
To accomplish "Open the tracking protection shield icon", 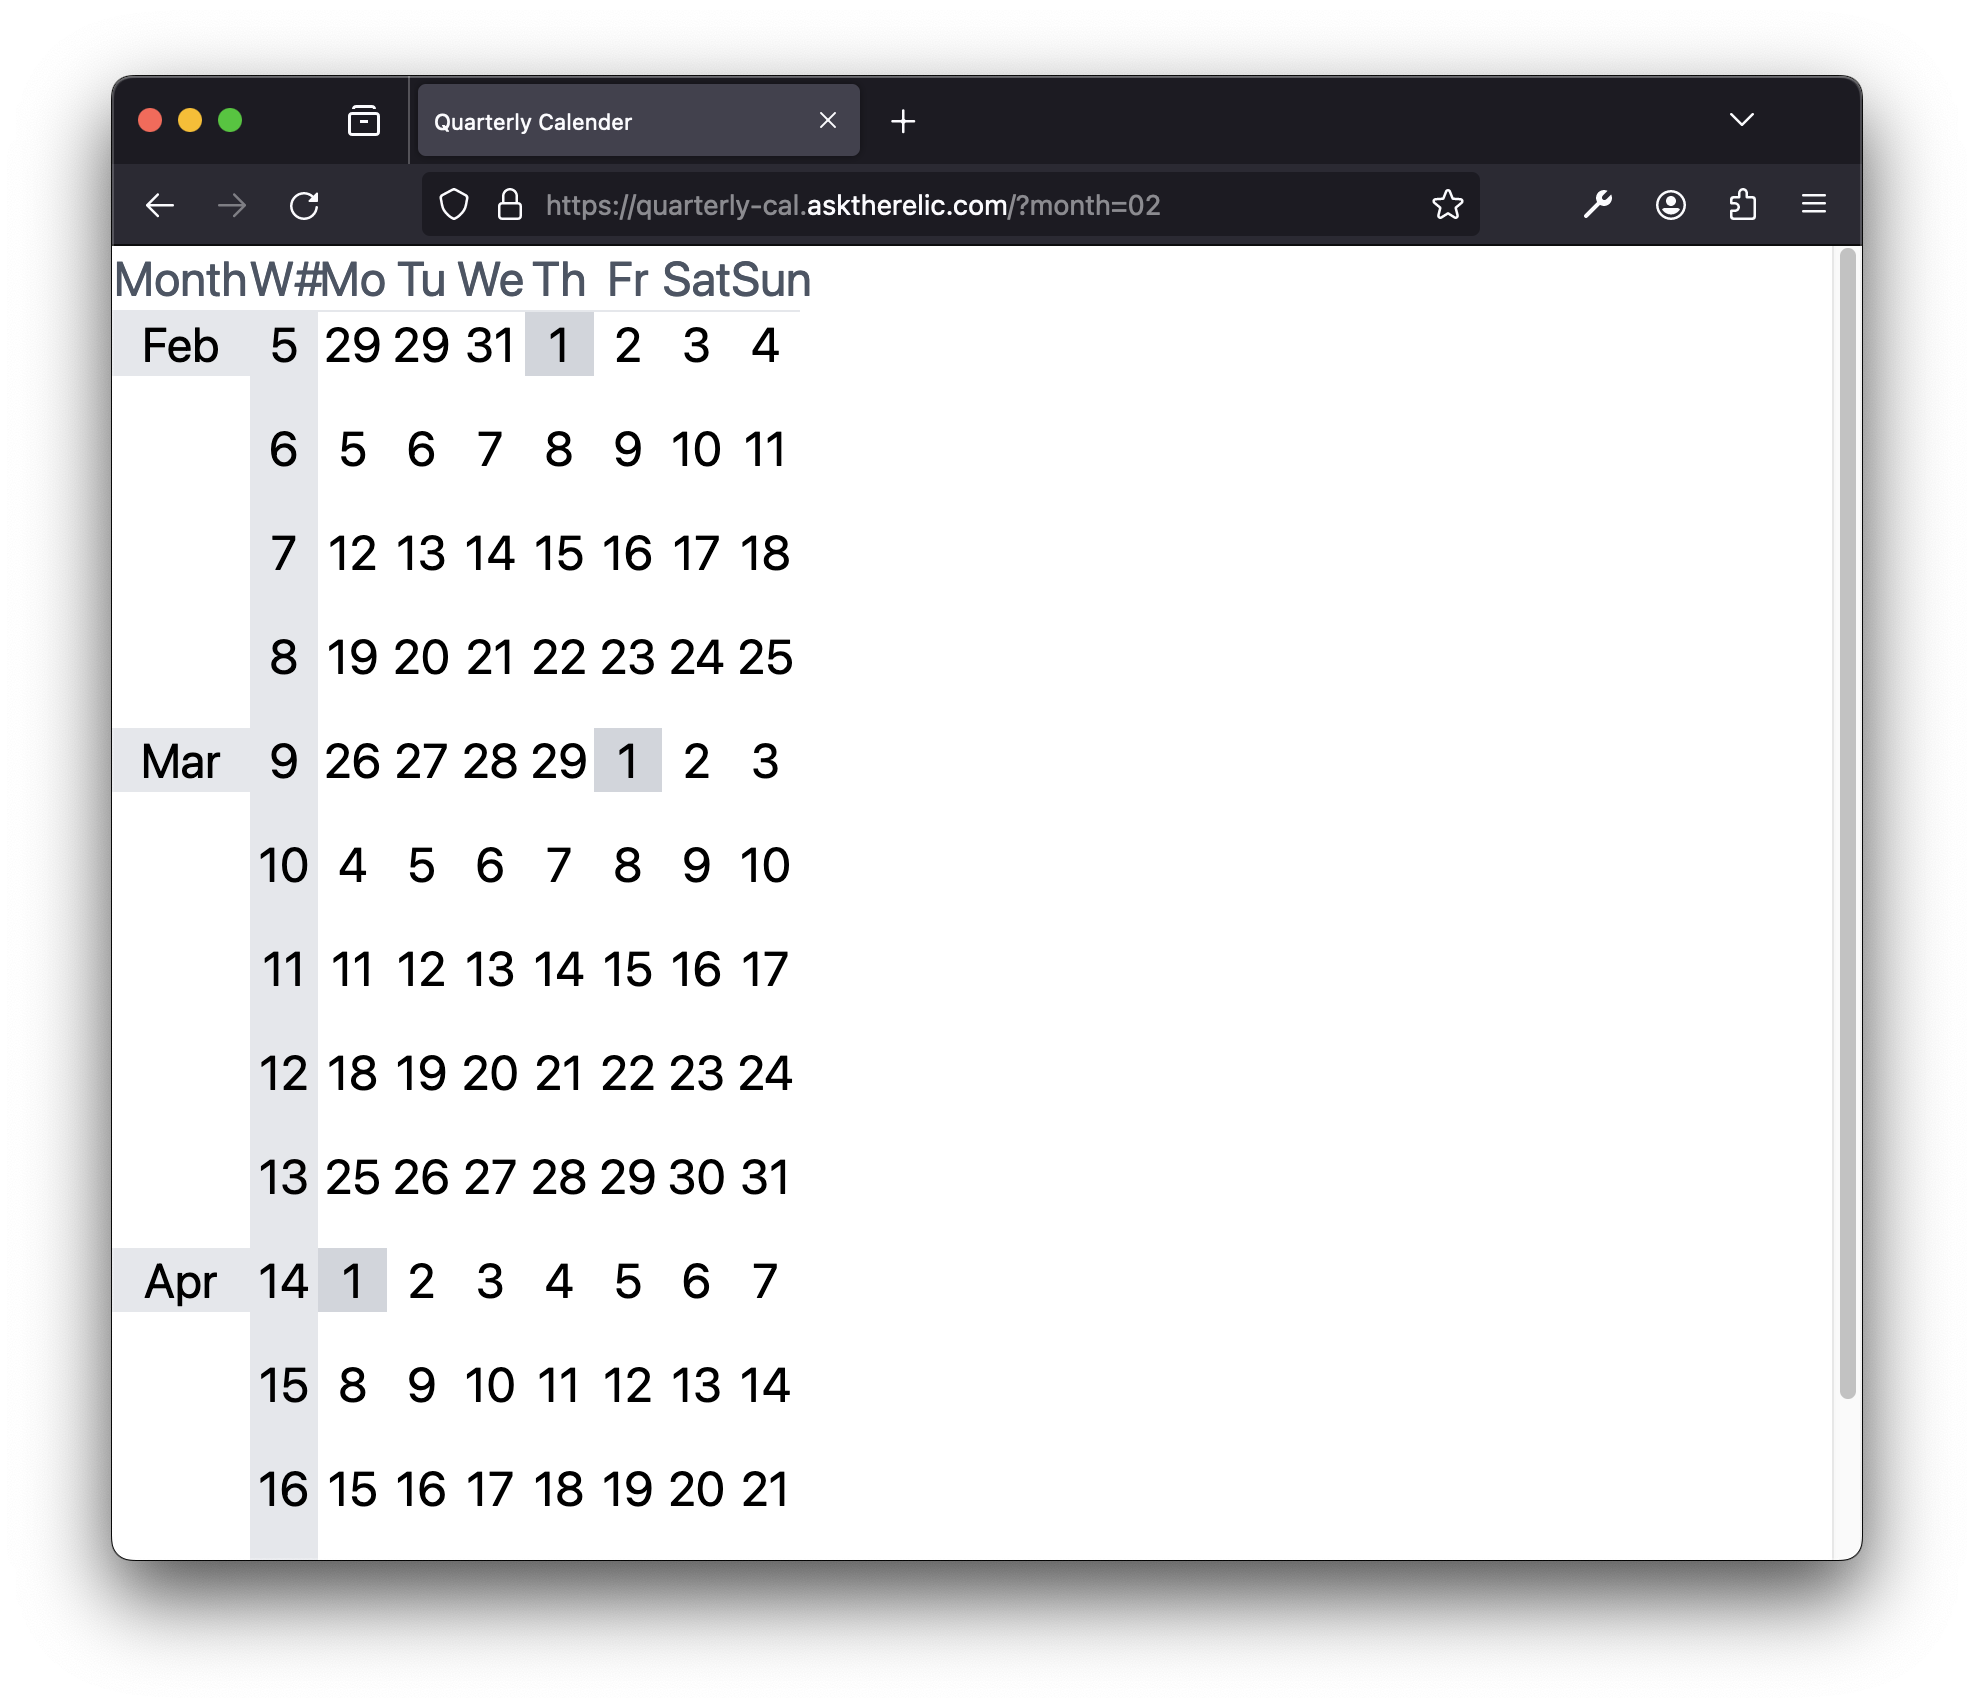I will 454,205.
